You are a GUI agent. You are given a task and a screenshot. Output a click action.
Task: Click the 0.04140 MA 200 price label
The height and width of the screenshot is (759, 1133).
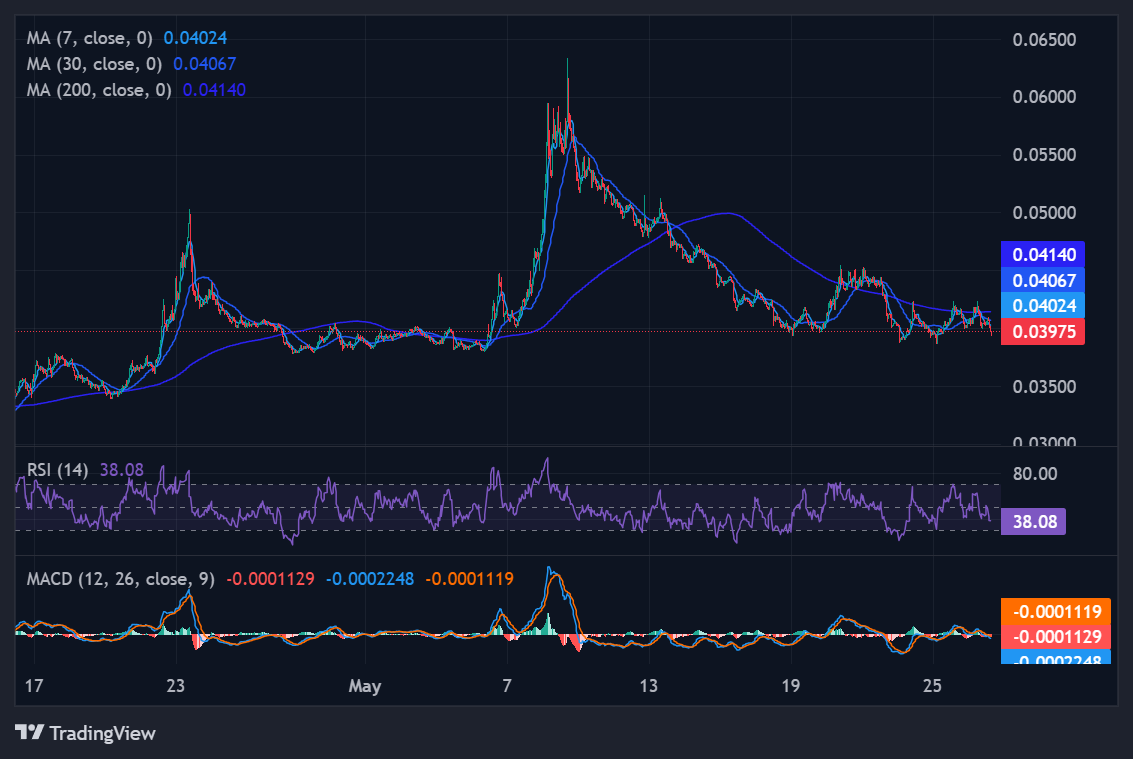click(1043, 254)
